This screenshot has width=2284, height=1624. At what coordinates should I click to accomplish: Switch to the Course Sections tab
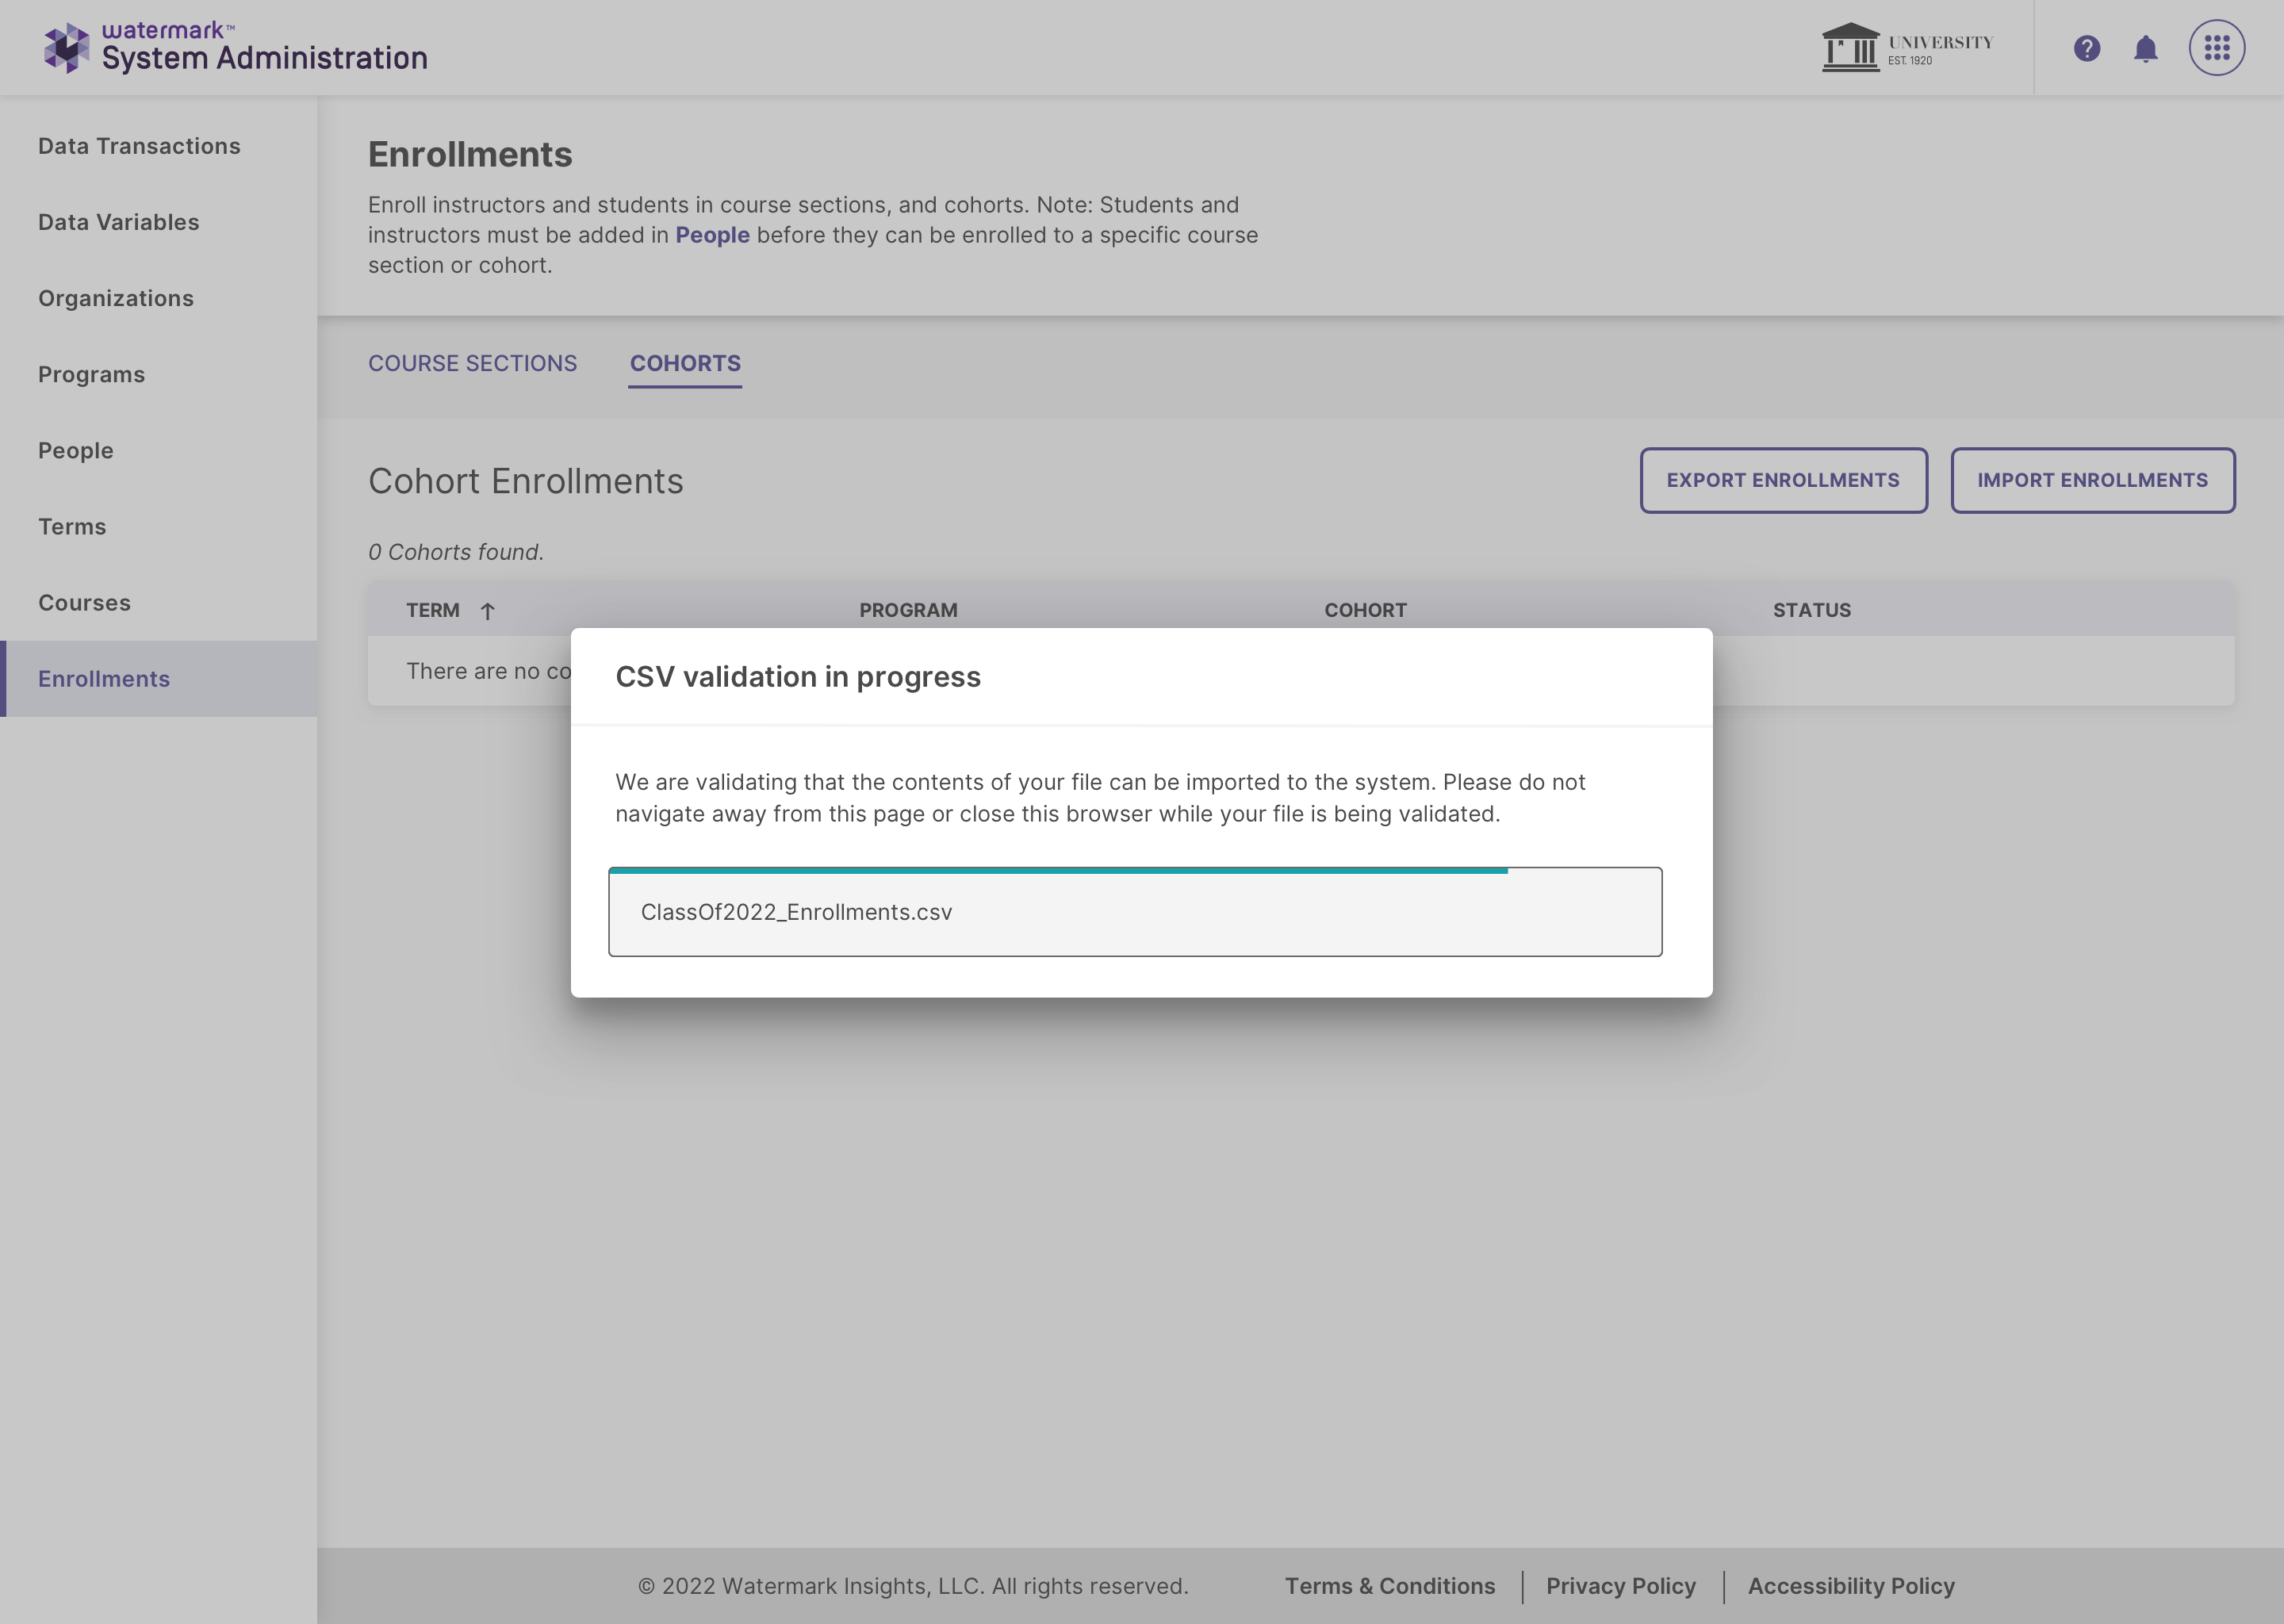[x=472, y=363]
